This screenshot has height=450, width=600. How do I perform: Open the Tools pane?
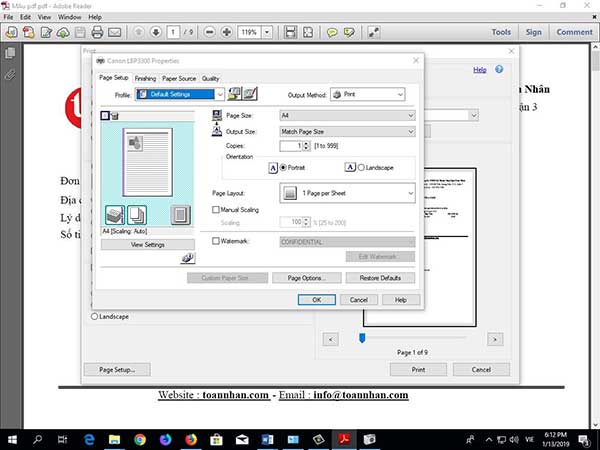pos(501,32)
